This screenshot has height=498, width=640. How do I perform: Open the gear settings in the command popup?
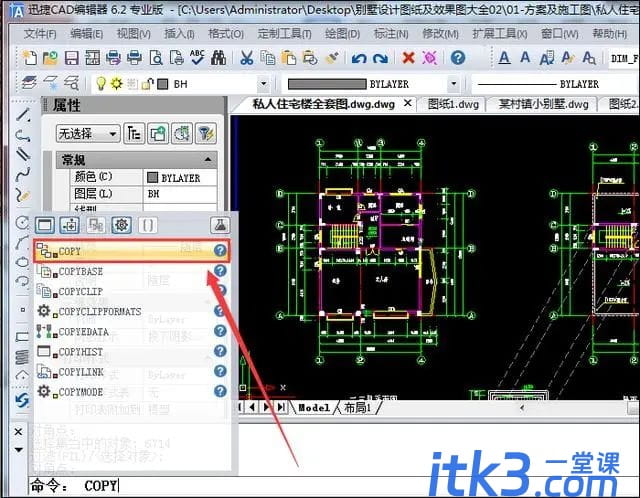(x=122, y=225)
